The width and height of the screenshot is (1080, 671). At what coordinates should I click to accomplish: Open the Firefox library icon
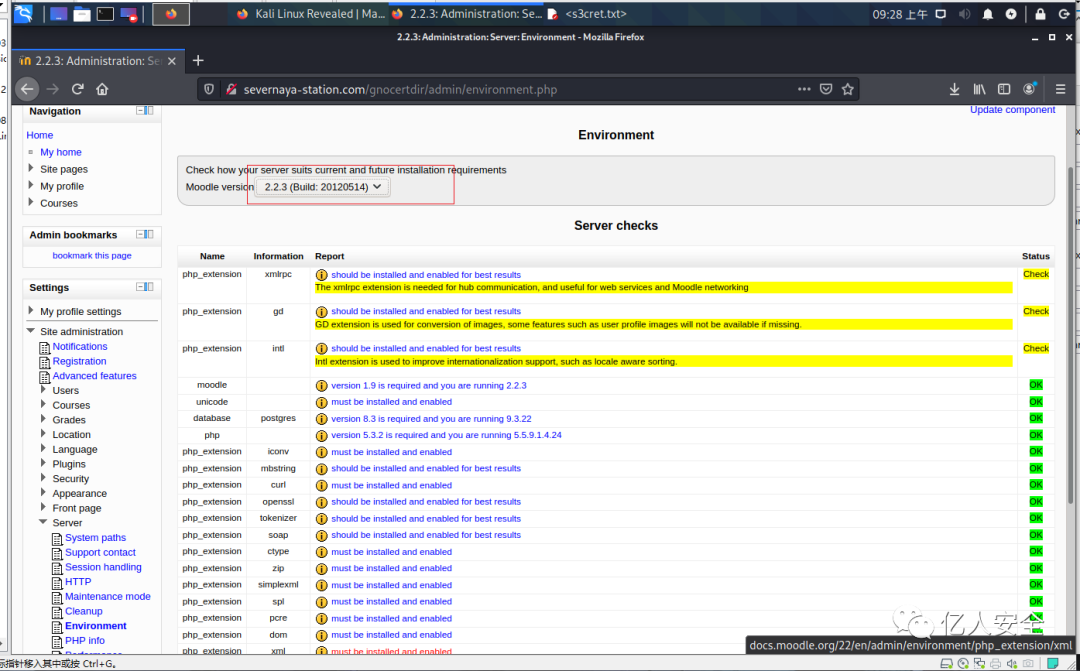point(979,89)
